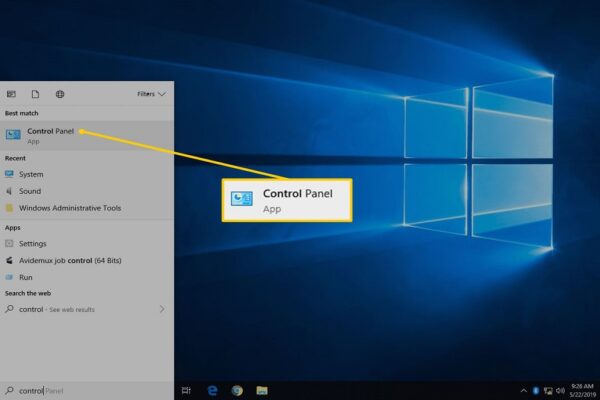Open the Control Panel best match result

click(87, 136)
